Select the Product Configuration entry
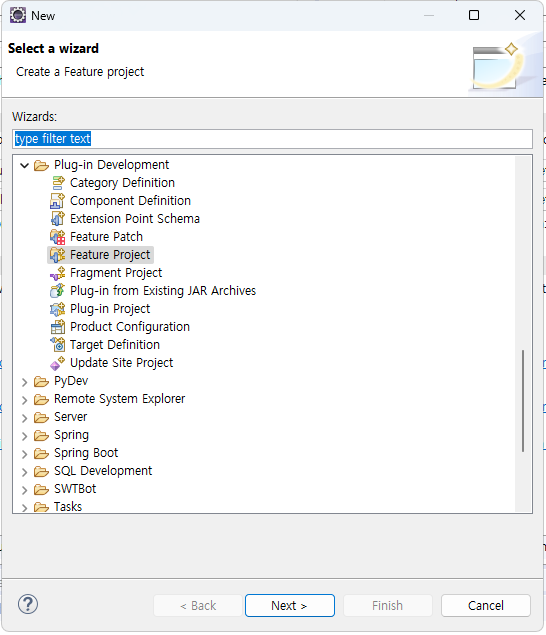Screen dimensions: 546x635 (130, 326)
